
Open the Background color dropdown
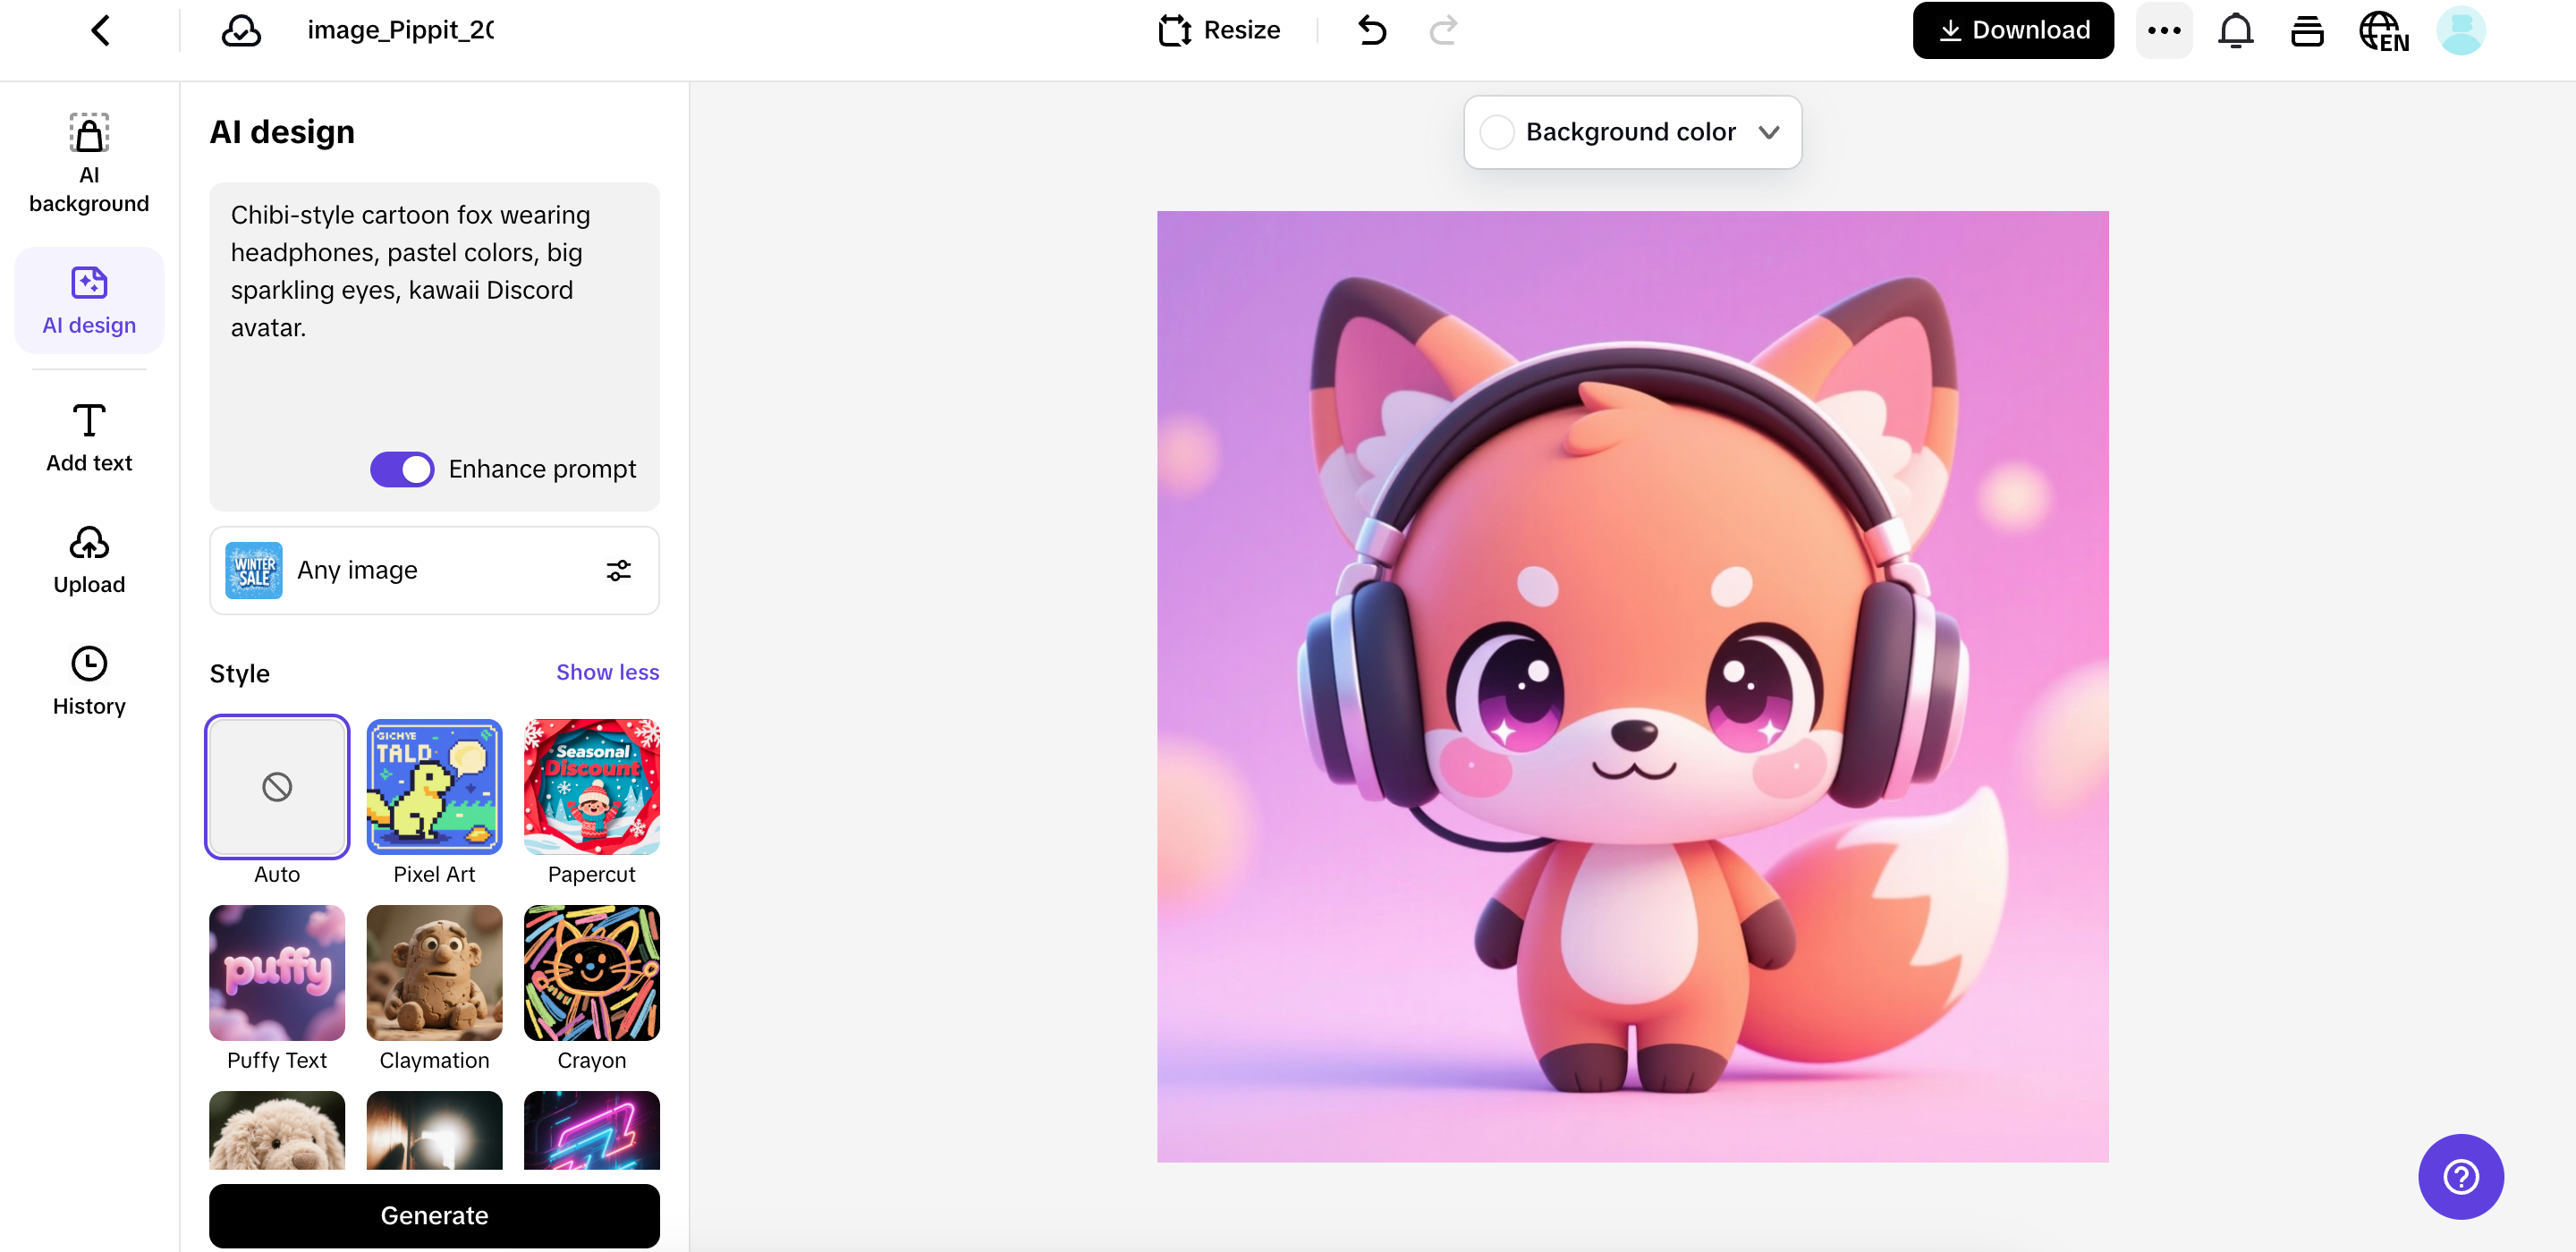pos(1631,132)
